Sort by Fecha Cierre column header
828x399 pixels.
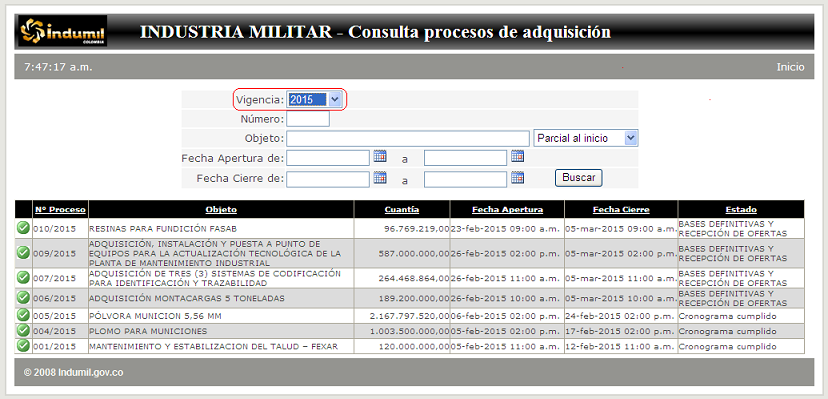[621, 210]
